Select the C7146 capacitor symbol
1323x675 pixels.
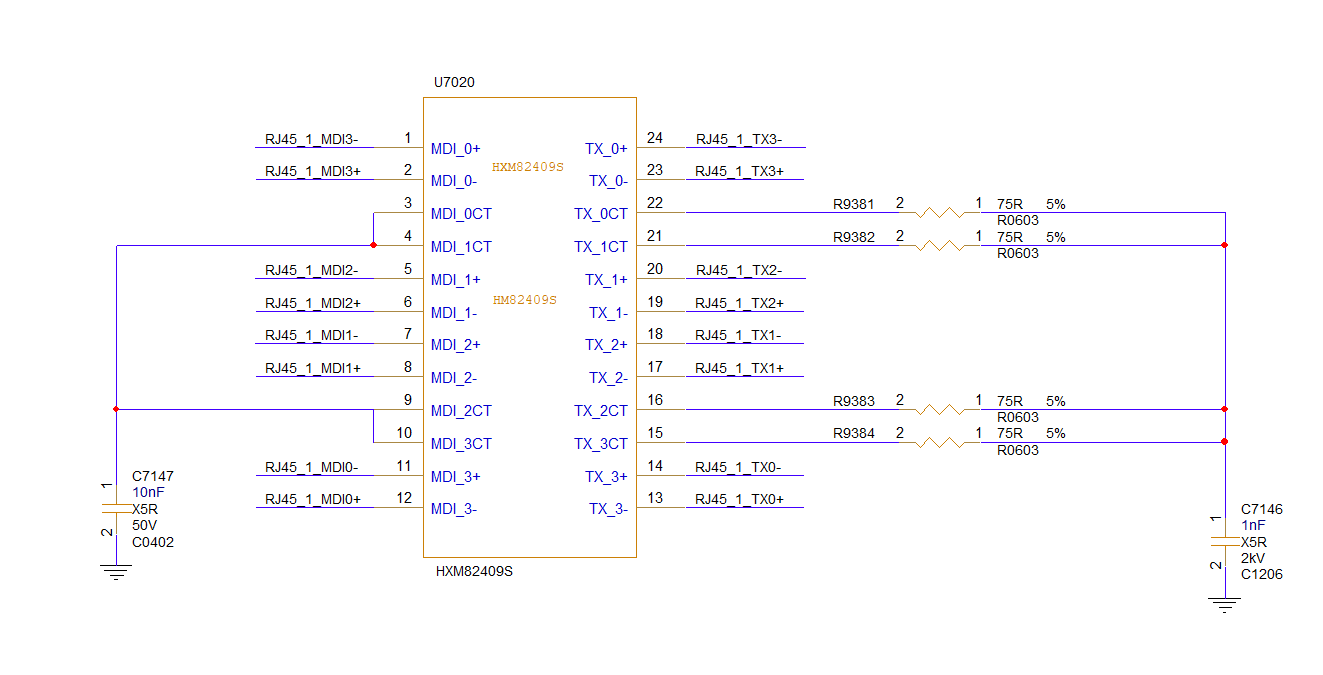point(1225,541)
